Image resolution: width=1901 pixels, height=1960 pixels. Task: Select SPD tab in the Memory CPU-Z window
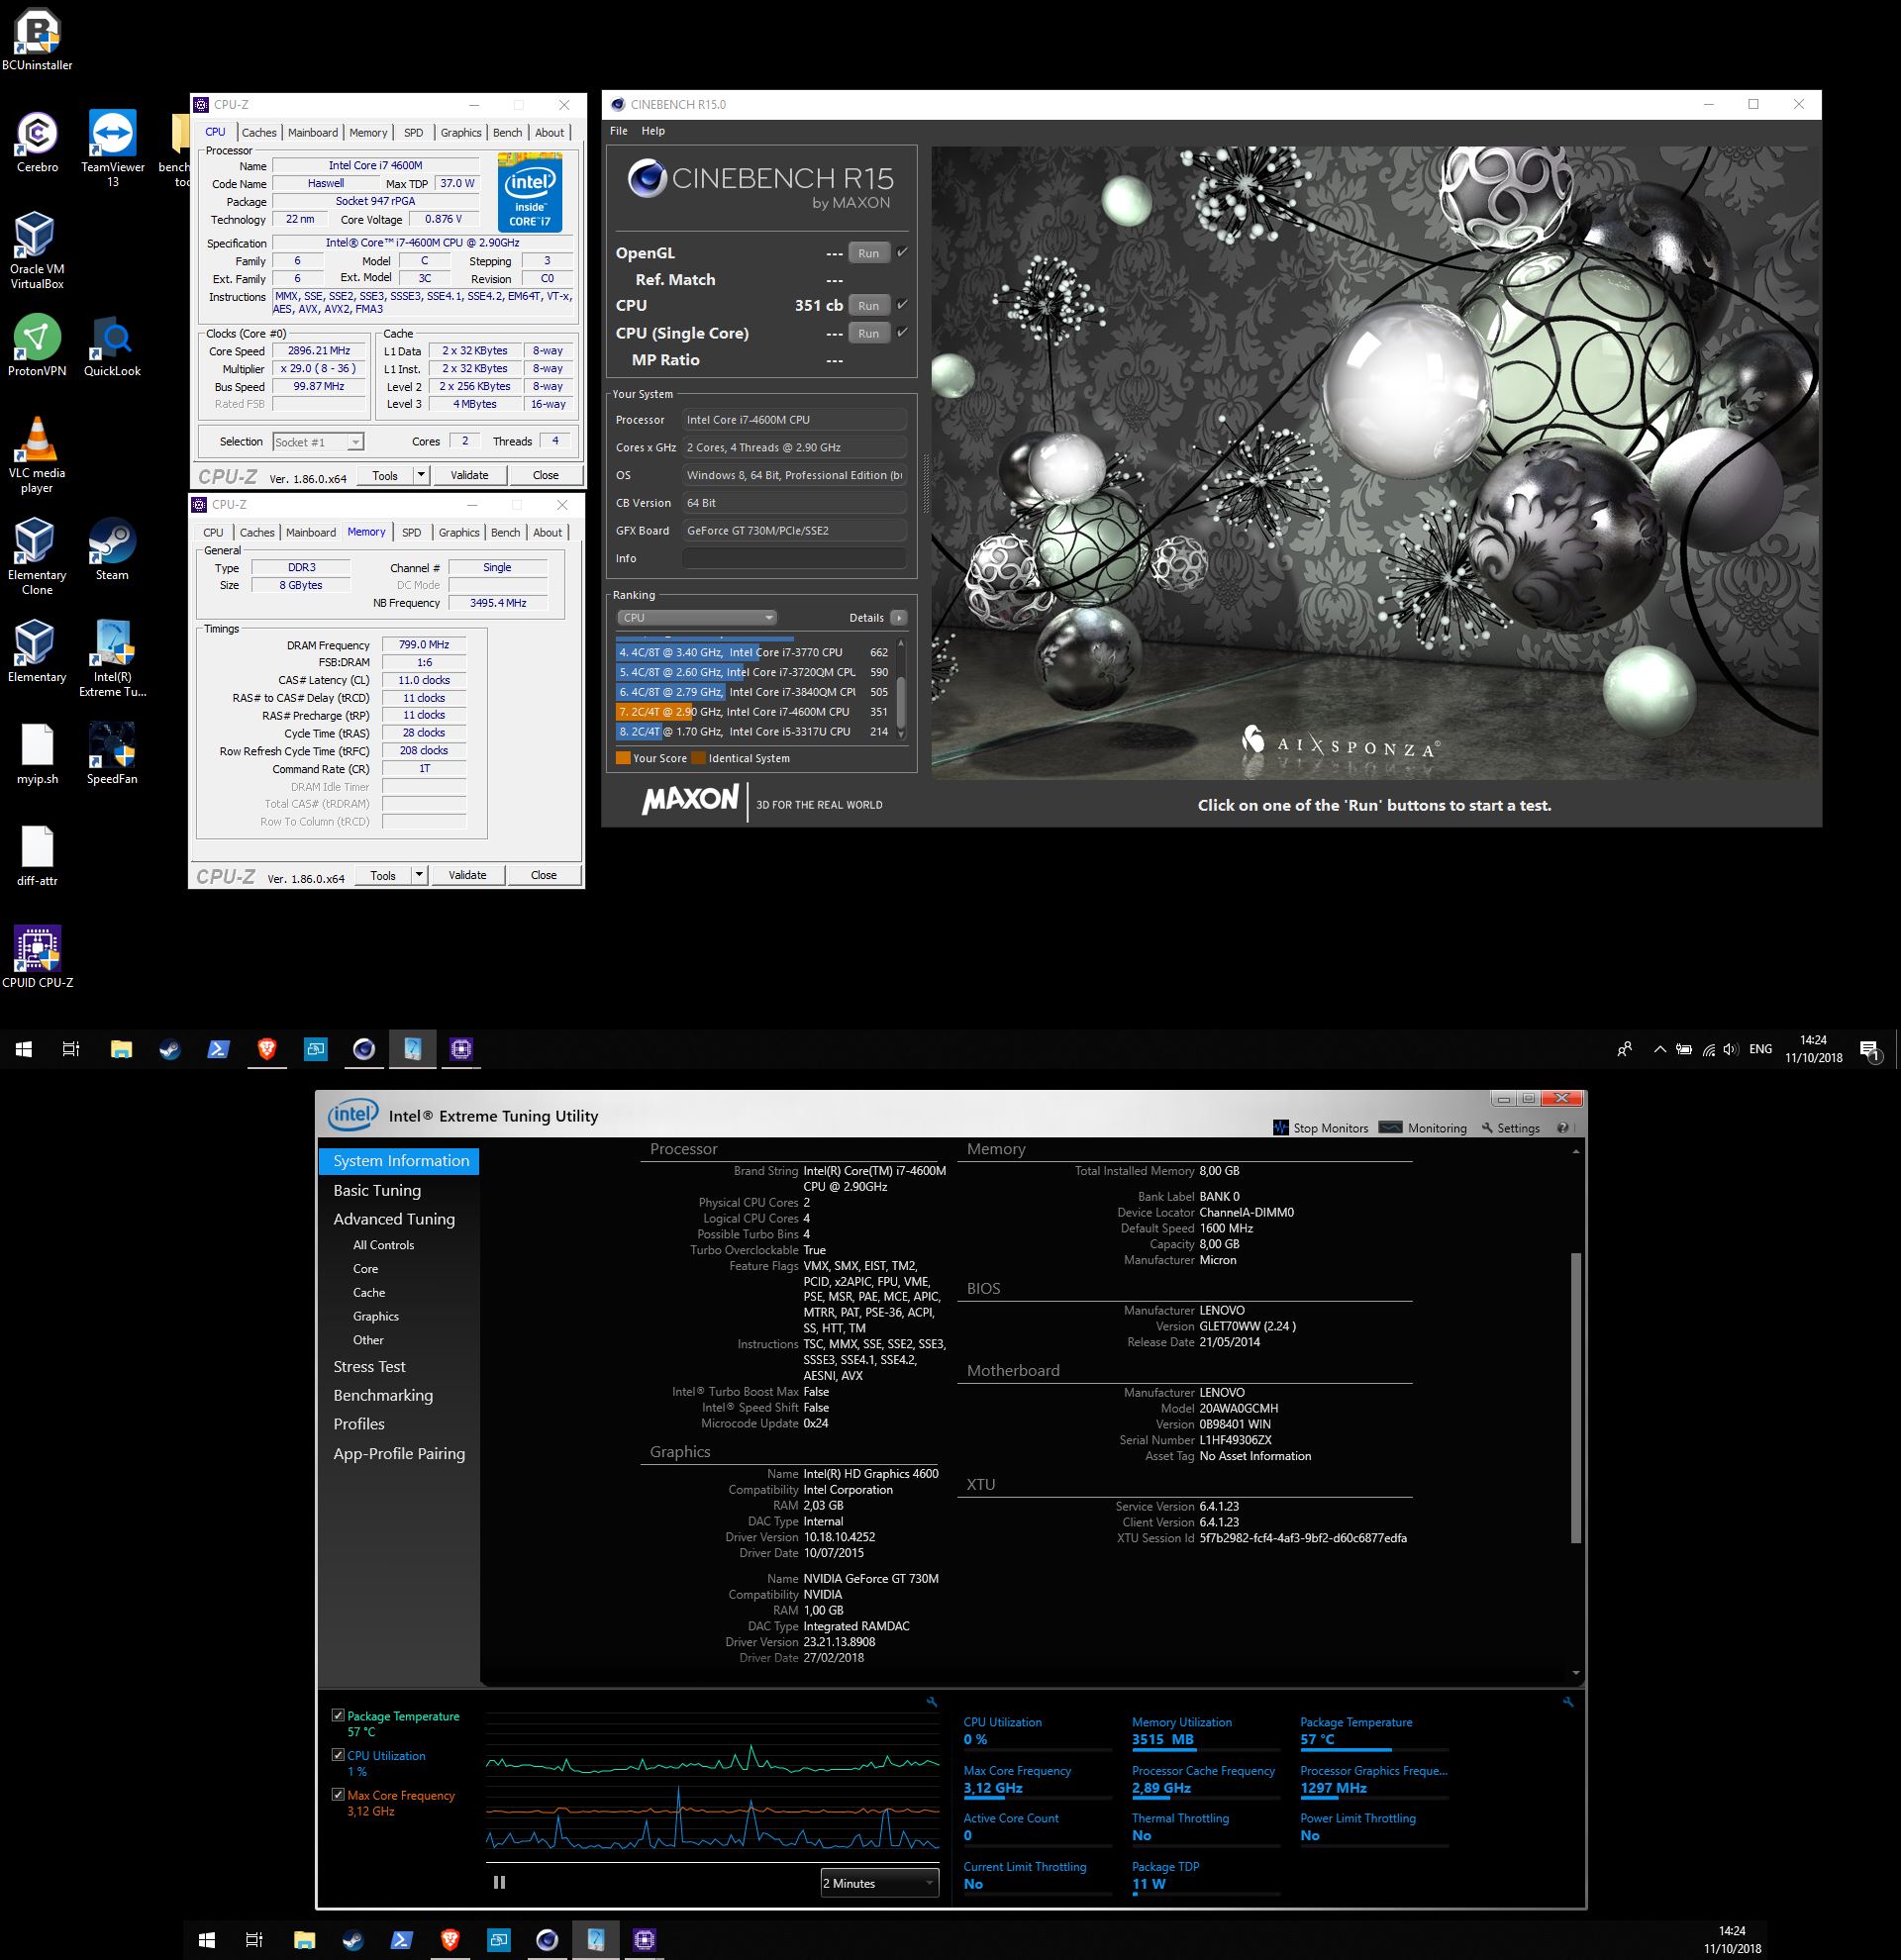pyautogui.click(x=412, y=532)
